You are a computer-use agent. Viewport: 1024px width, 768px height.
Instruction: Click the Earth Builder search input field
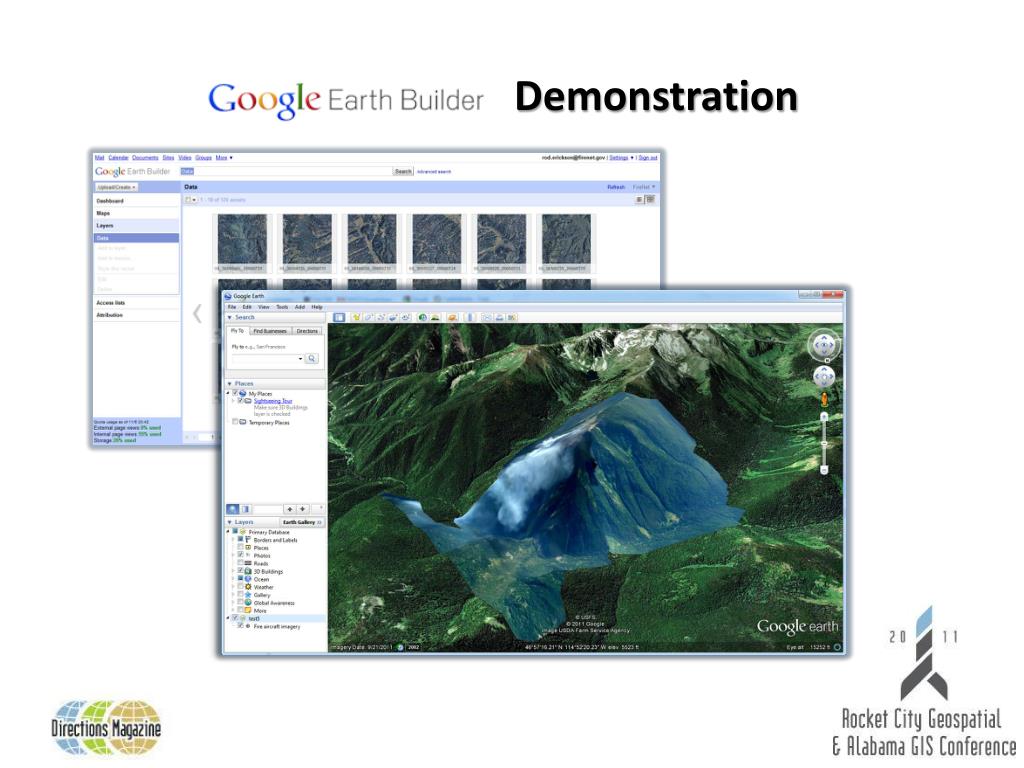(286, 171)
